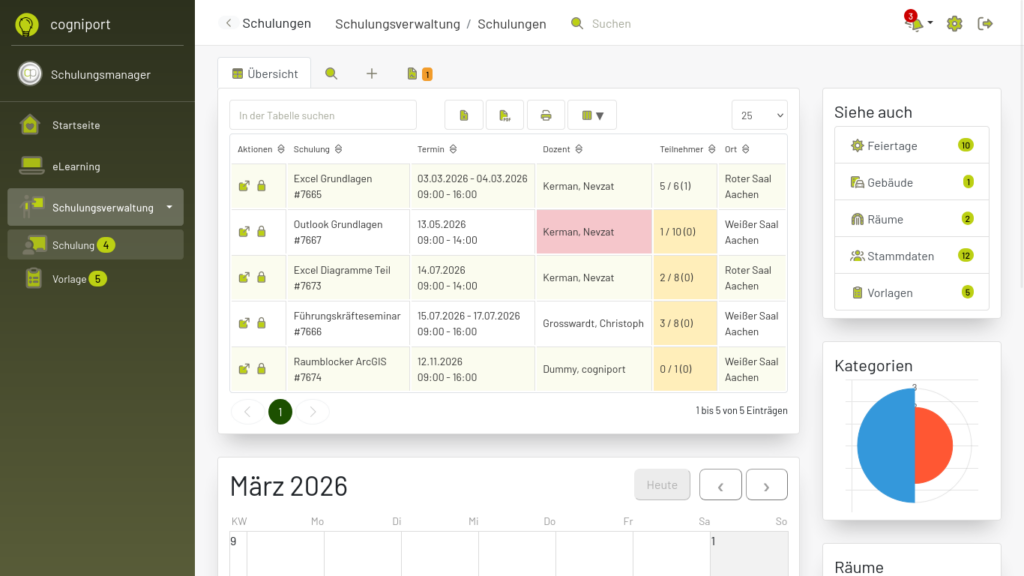
Task: Open settings via the gear icon
Action: 954,24
